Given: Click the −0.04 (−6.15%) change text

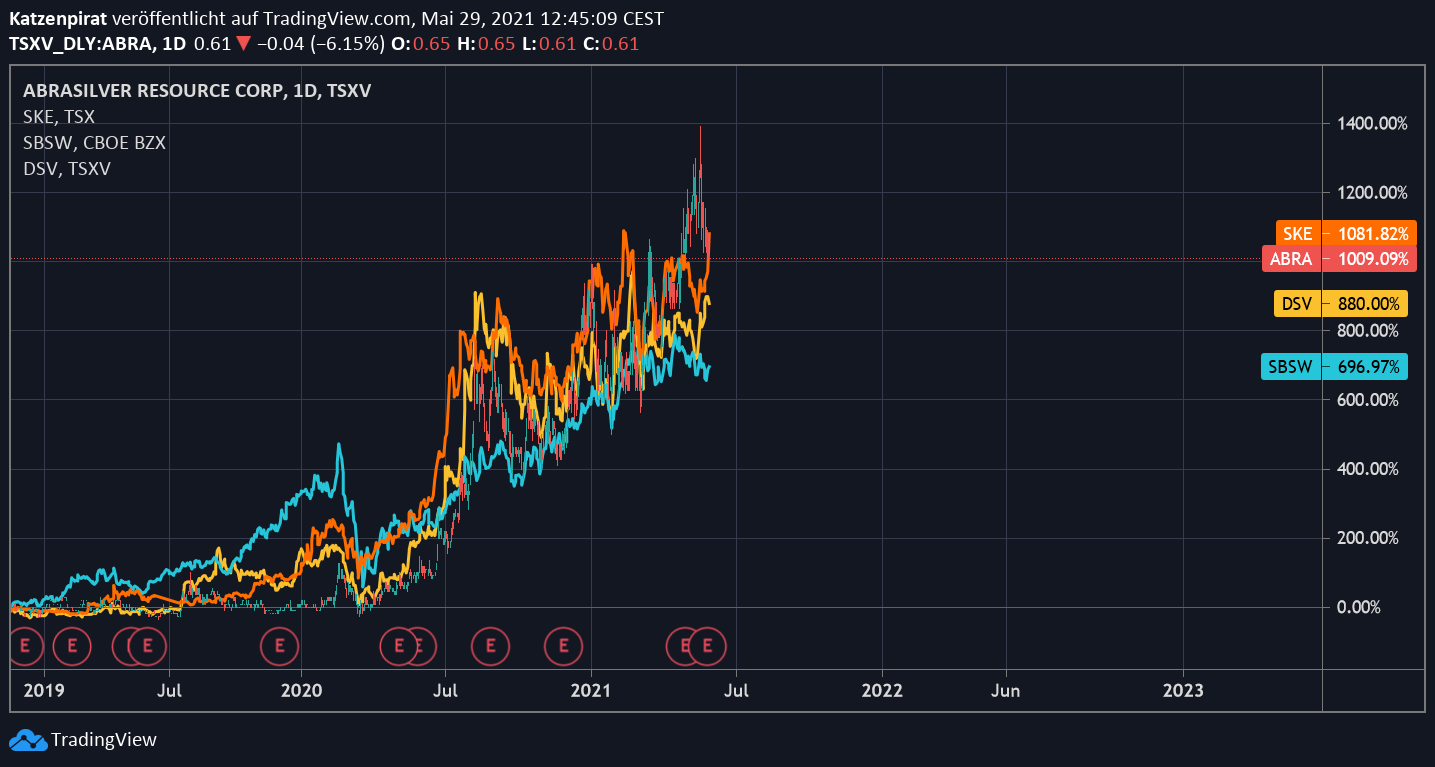Looking at the screenshot, I should 320,44.
